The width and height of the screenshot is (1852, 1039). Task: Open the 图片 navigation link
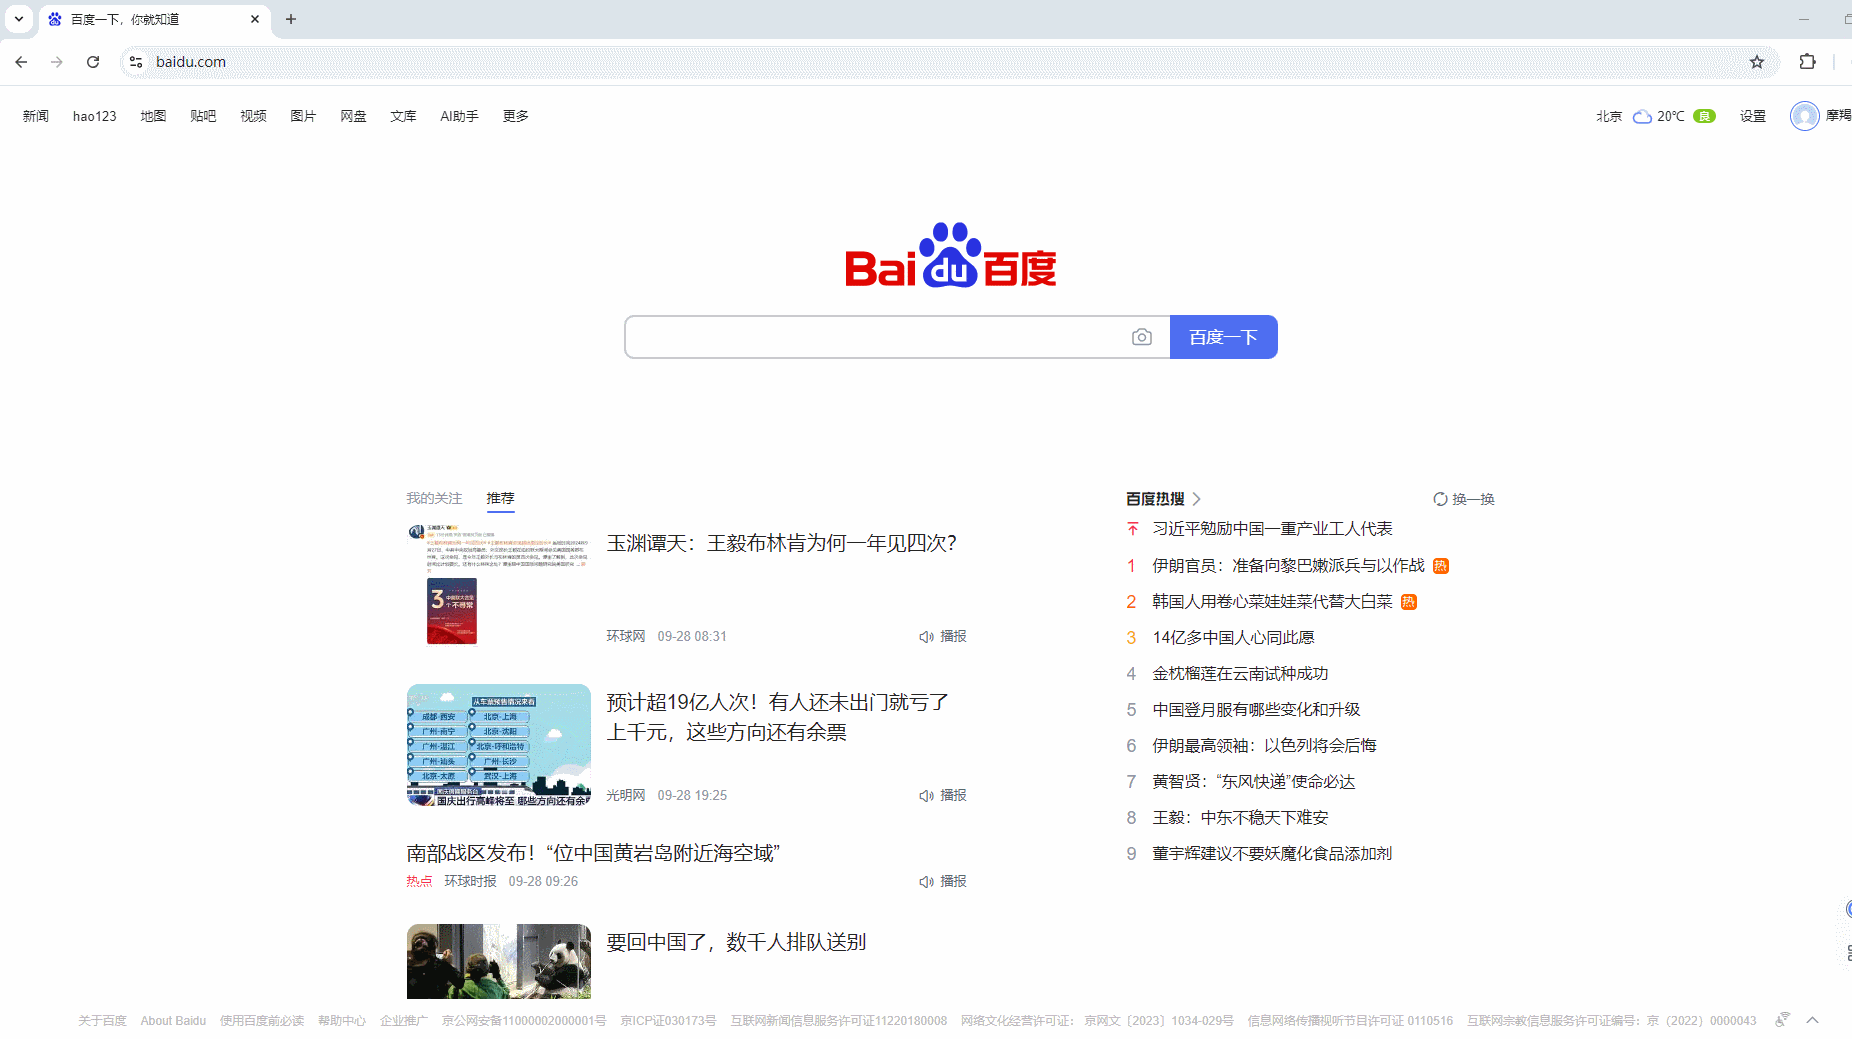click(303, 116)
